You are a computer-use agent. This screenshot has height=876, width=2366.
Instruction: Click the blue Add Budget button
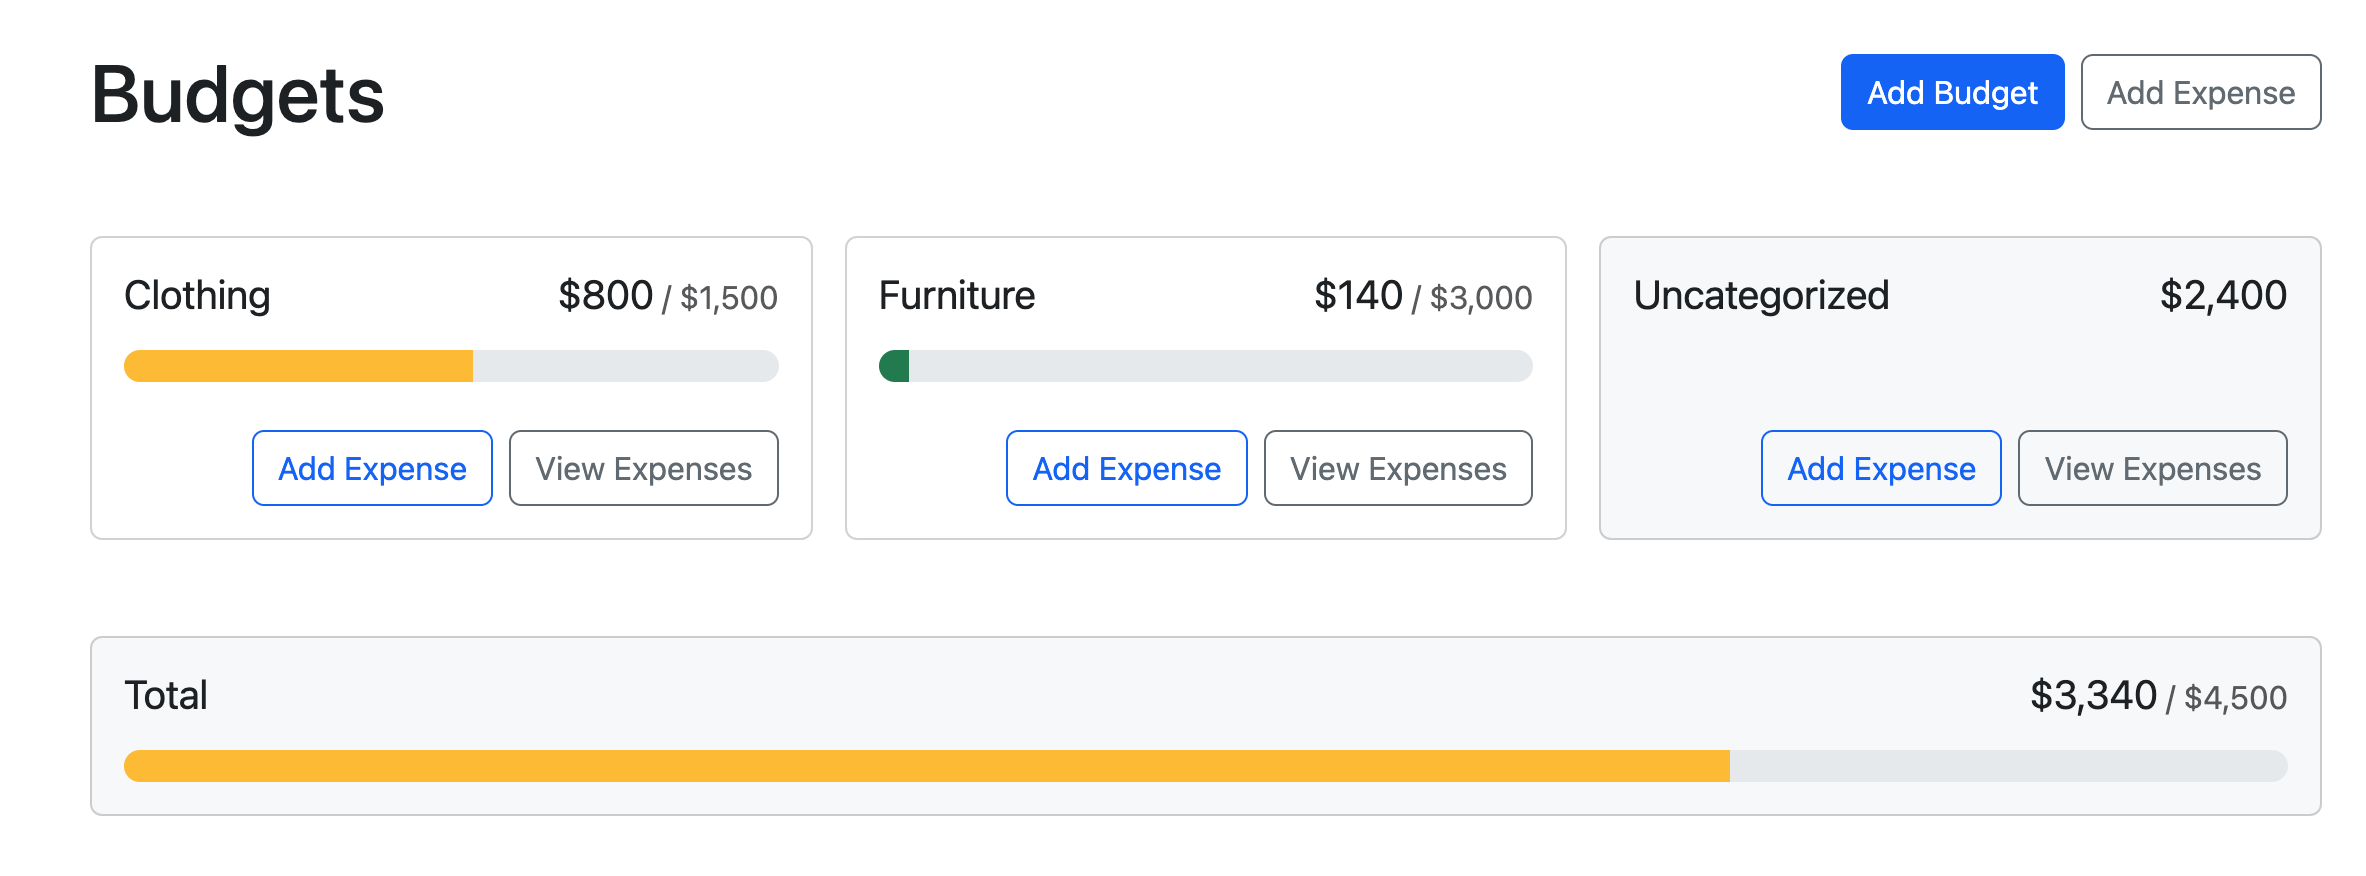[x=1951, y=92]
